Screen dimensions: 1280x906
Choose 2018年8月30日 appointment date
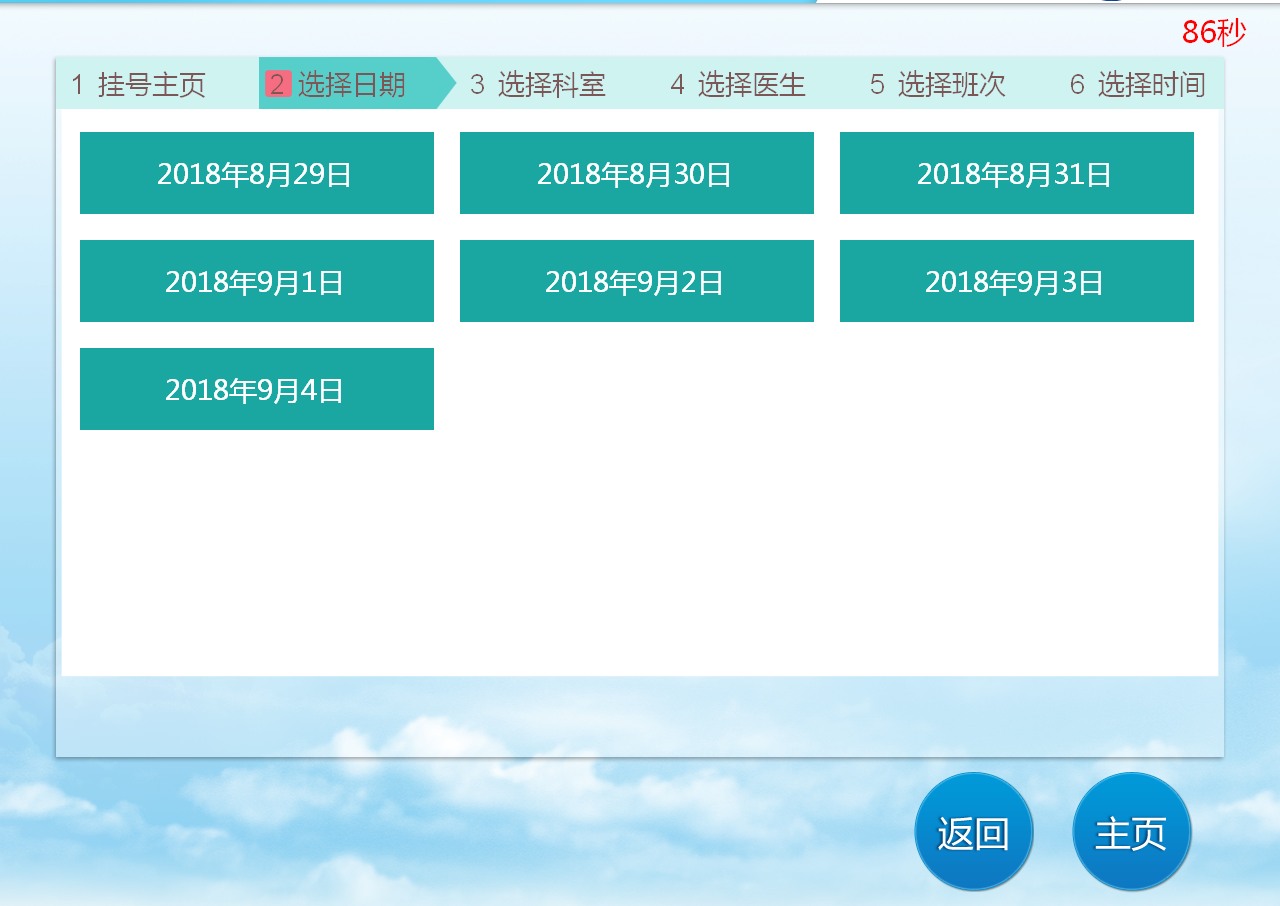point(636,173)
